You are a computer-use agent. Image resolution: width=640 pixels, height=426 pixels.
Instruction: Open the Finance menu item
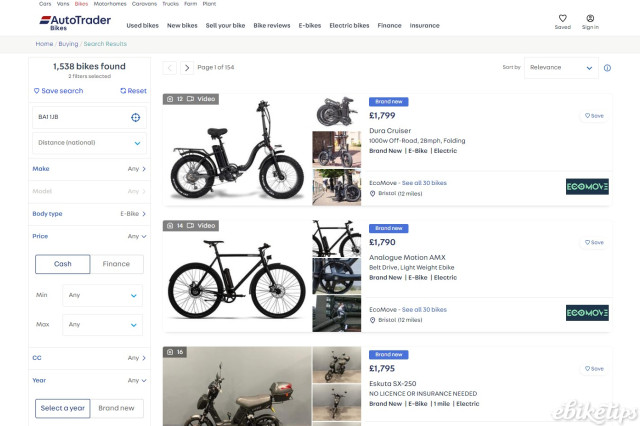pos(389,25)
